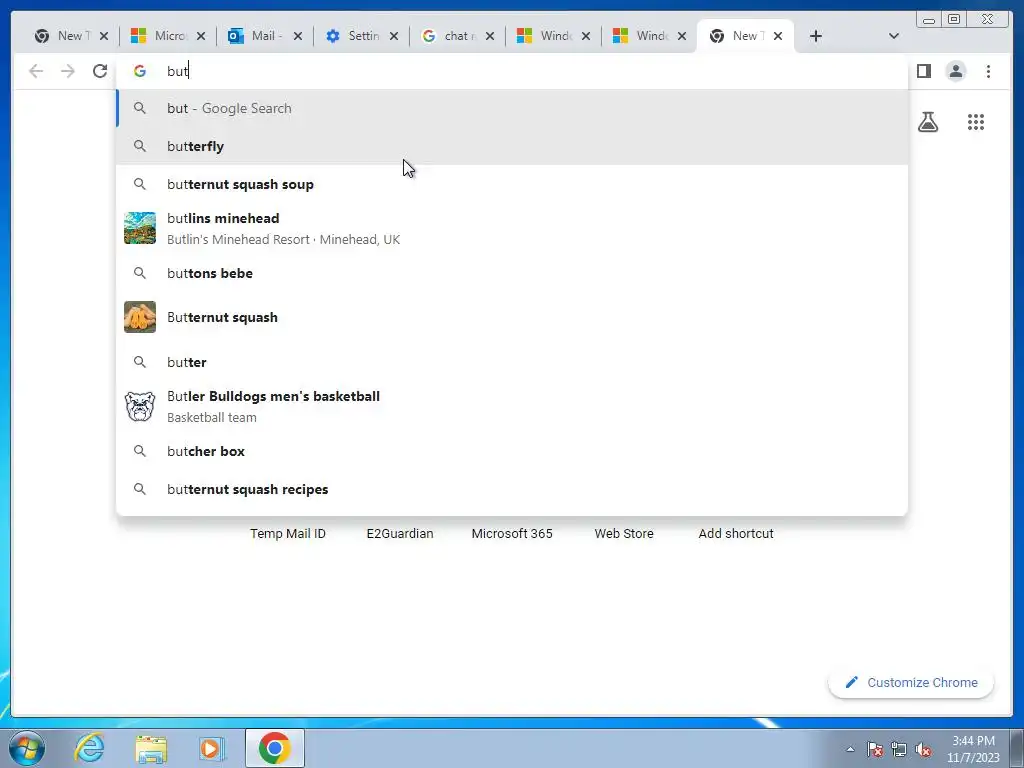This screenshot has height=768, width=1024.
Task: Open the Temp Mail ID shortcut
Action: click(x=287, y=534)
